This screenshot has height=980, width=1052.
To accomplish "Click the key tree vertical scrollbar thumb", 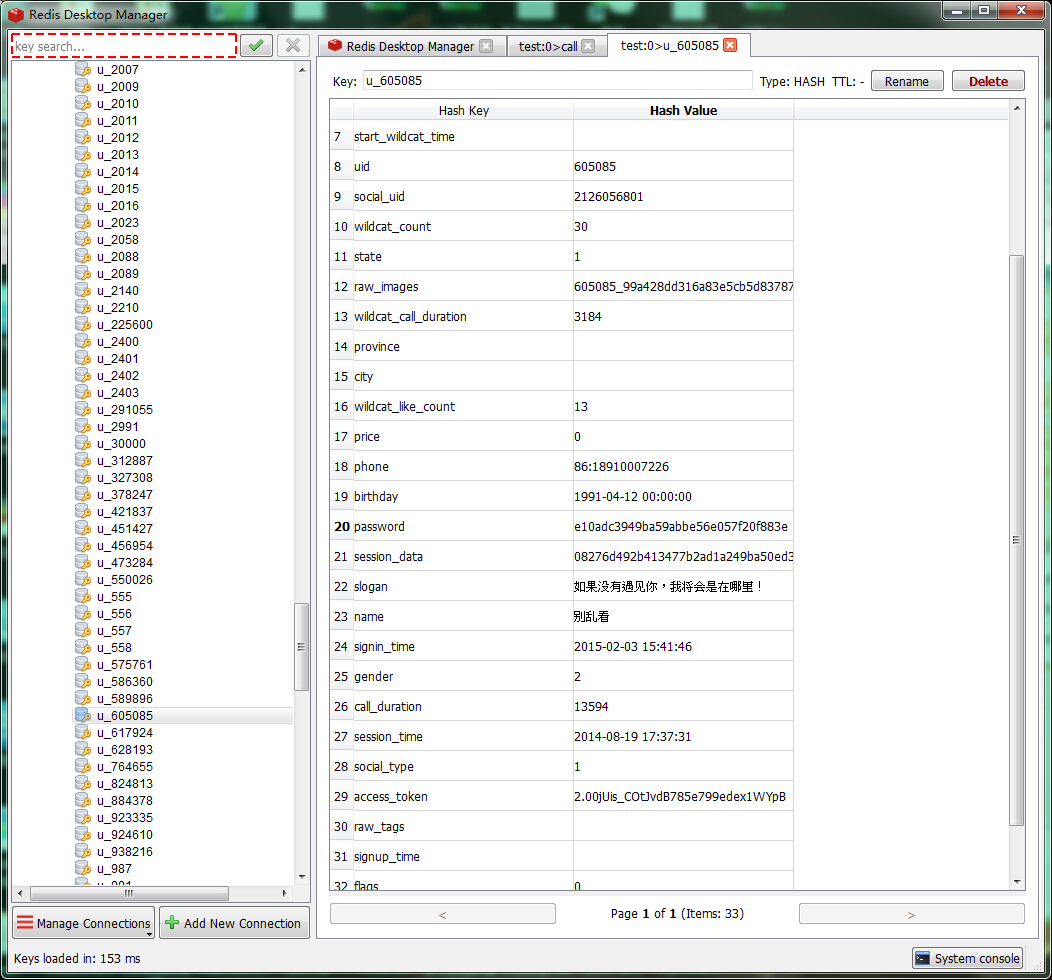I will pos(301,647).
